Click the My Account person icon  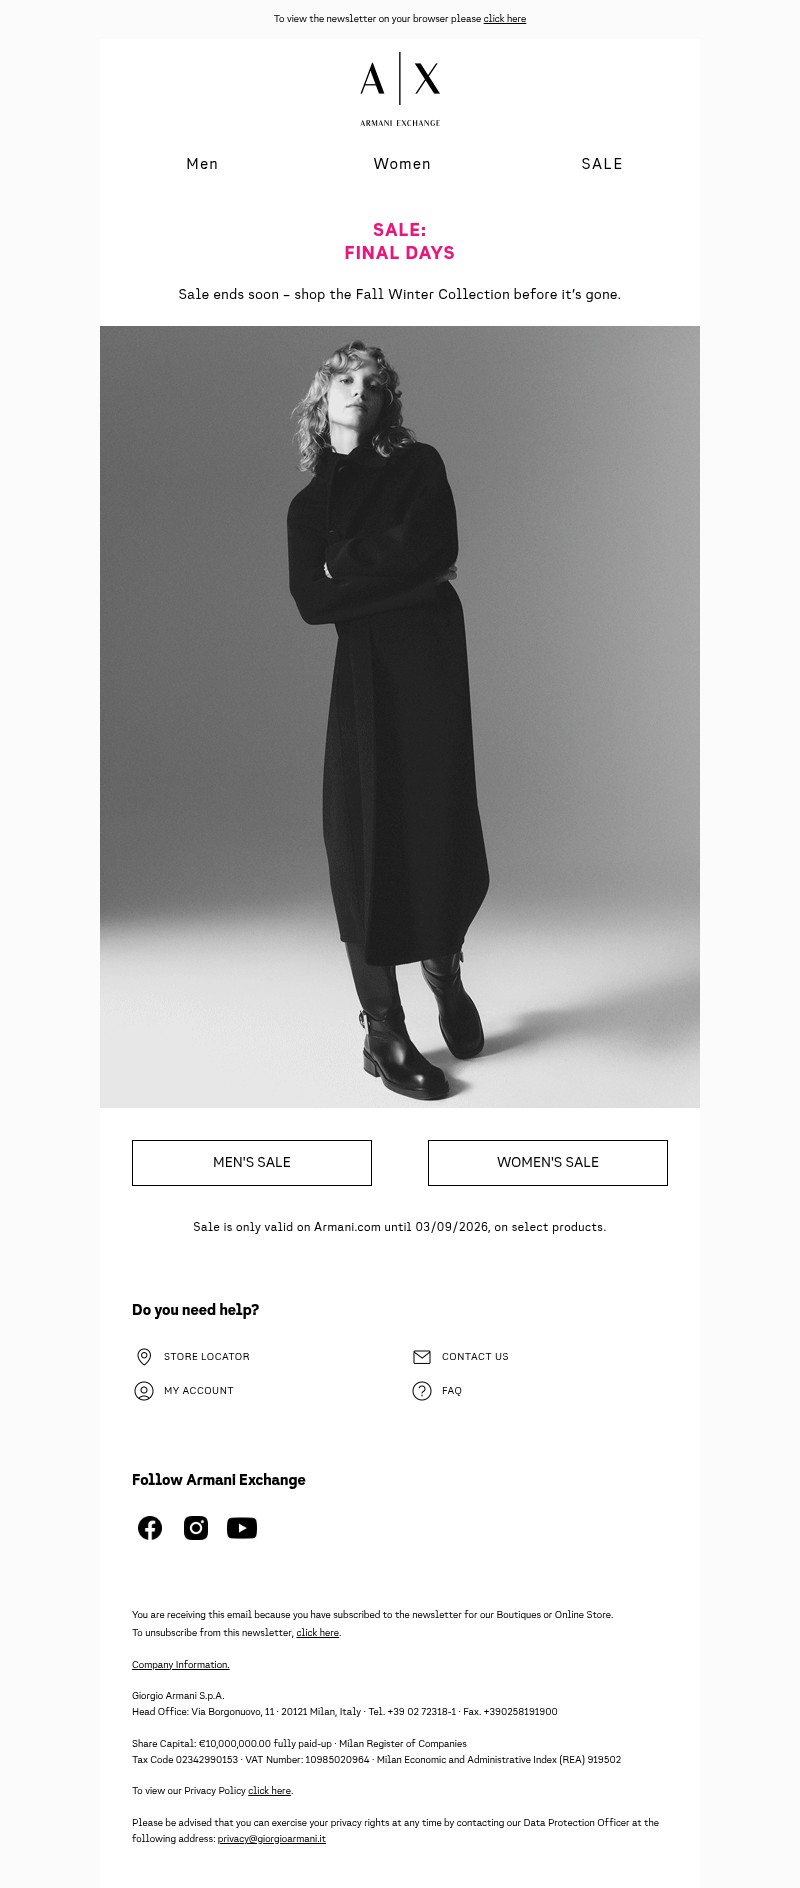pyautogui.click(x=144, y=1391)
